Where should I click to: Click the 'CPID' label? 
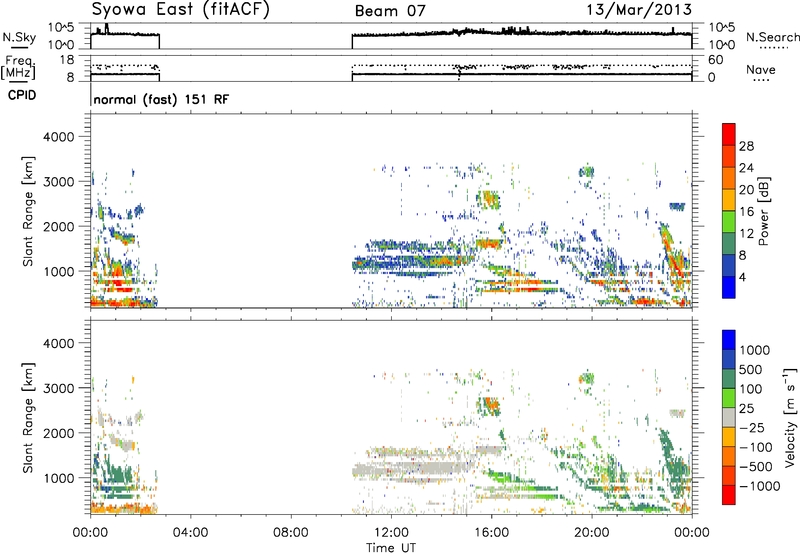[x=22, y=95]
